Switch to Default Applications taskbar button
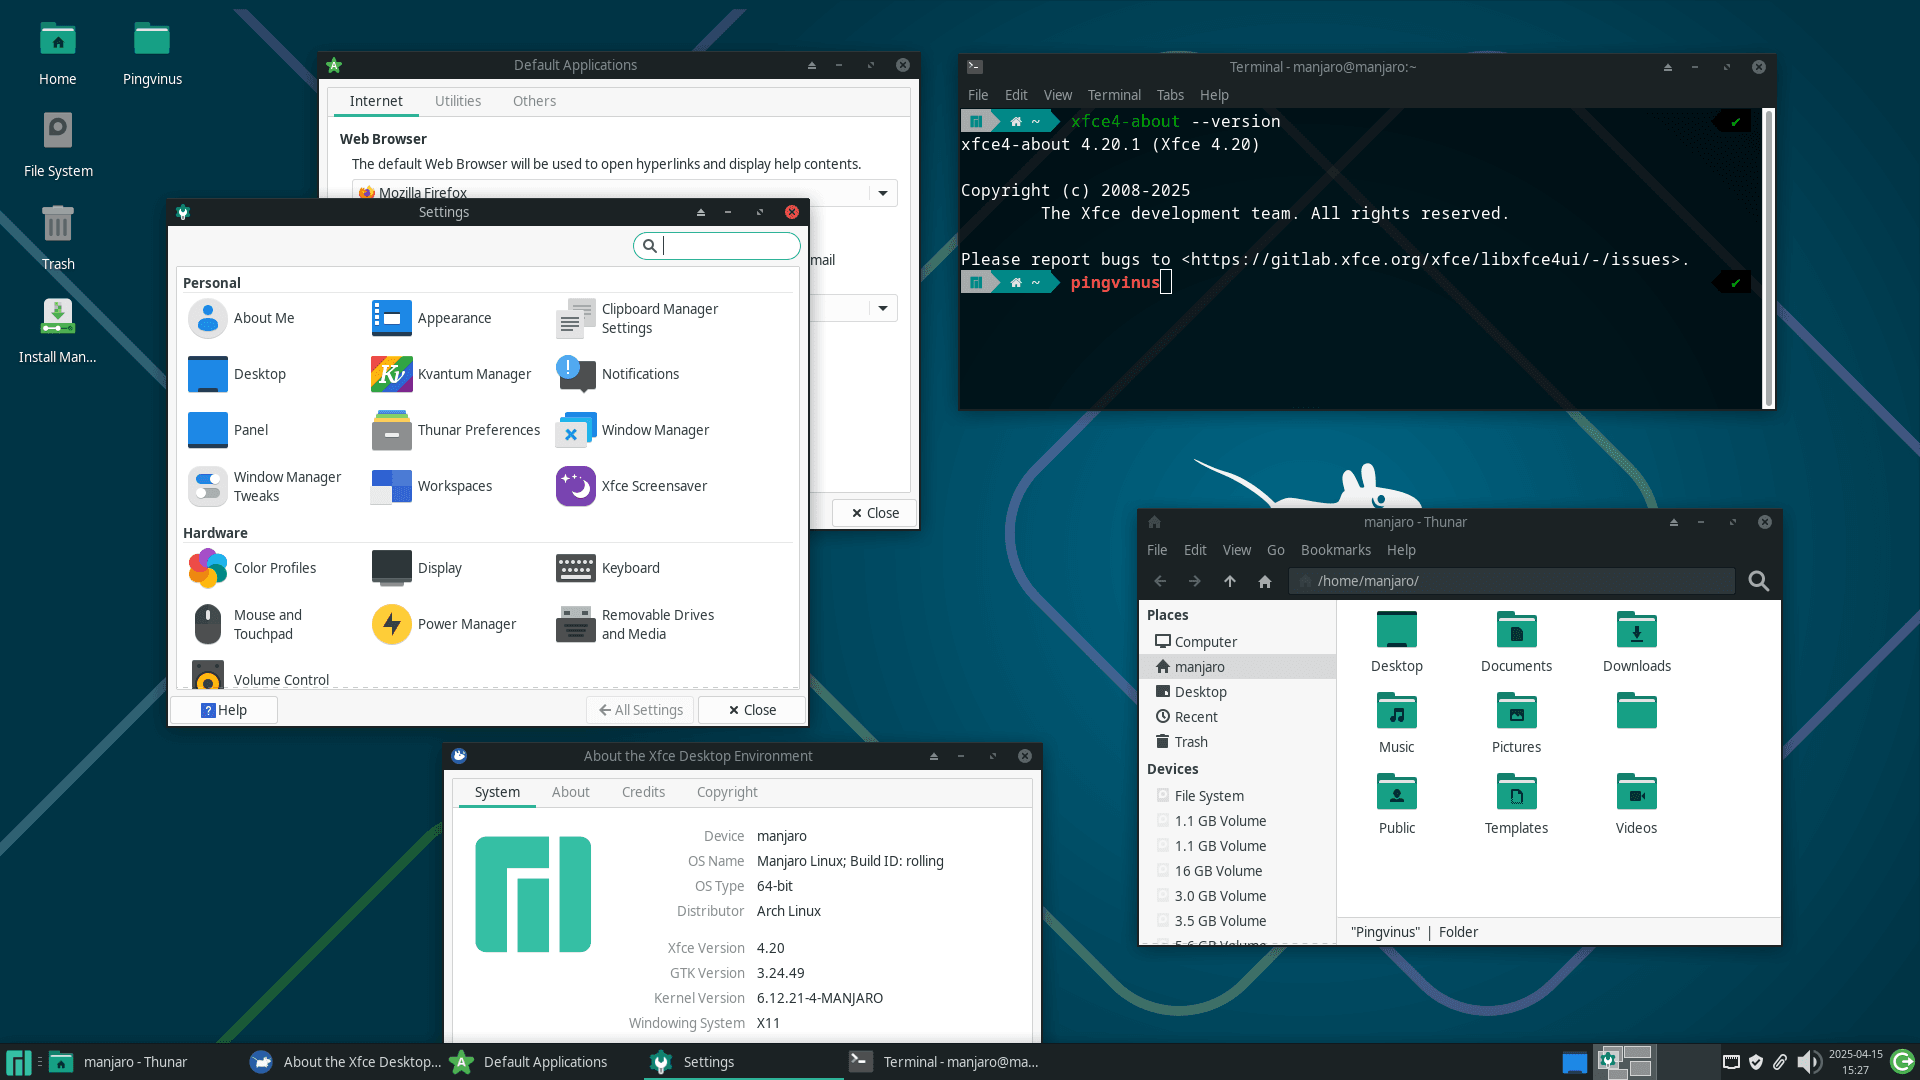Screen dimensions: 1920x1080 click(x=544, y=1062)
